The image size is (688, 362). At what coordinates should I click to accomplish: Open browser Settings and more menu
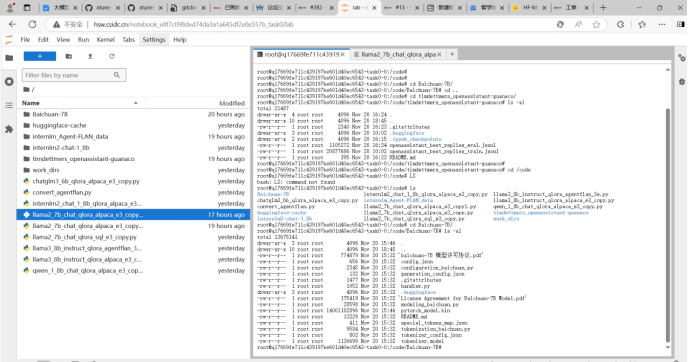point(662,25)
